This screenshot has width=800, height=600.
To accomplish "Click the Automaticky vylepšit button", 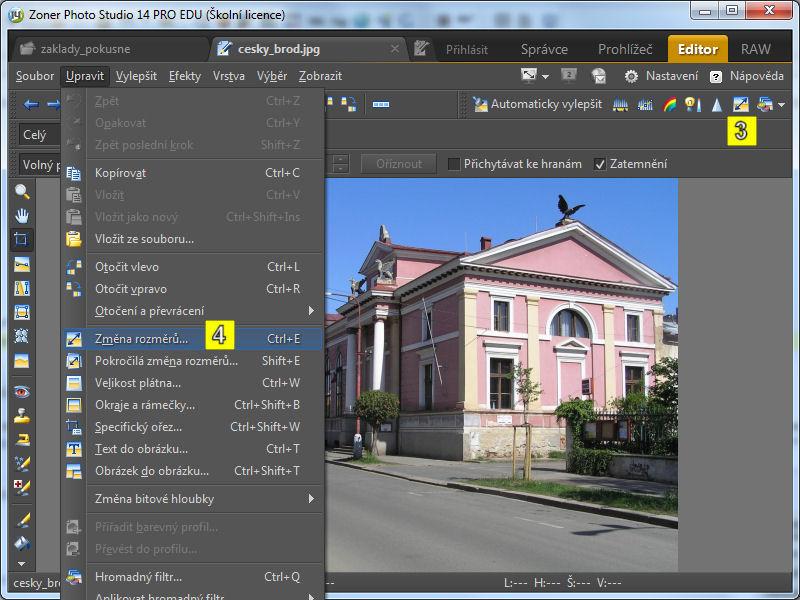I will tap(537, 105).
